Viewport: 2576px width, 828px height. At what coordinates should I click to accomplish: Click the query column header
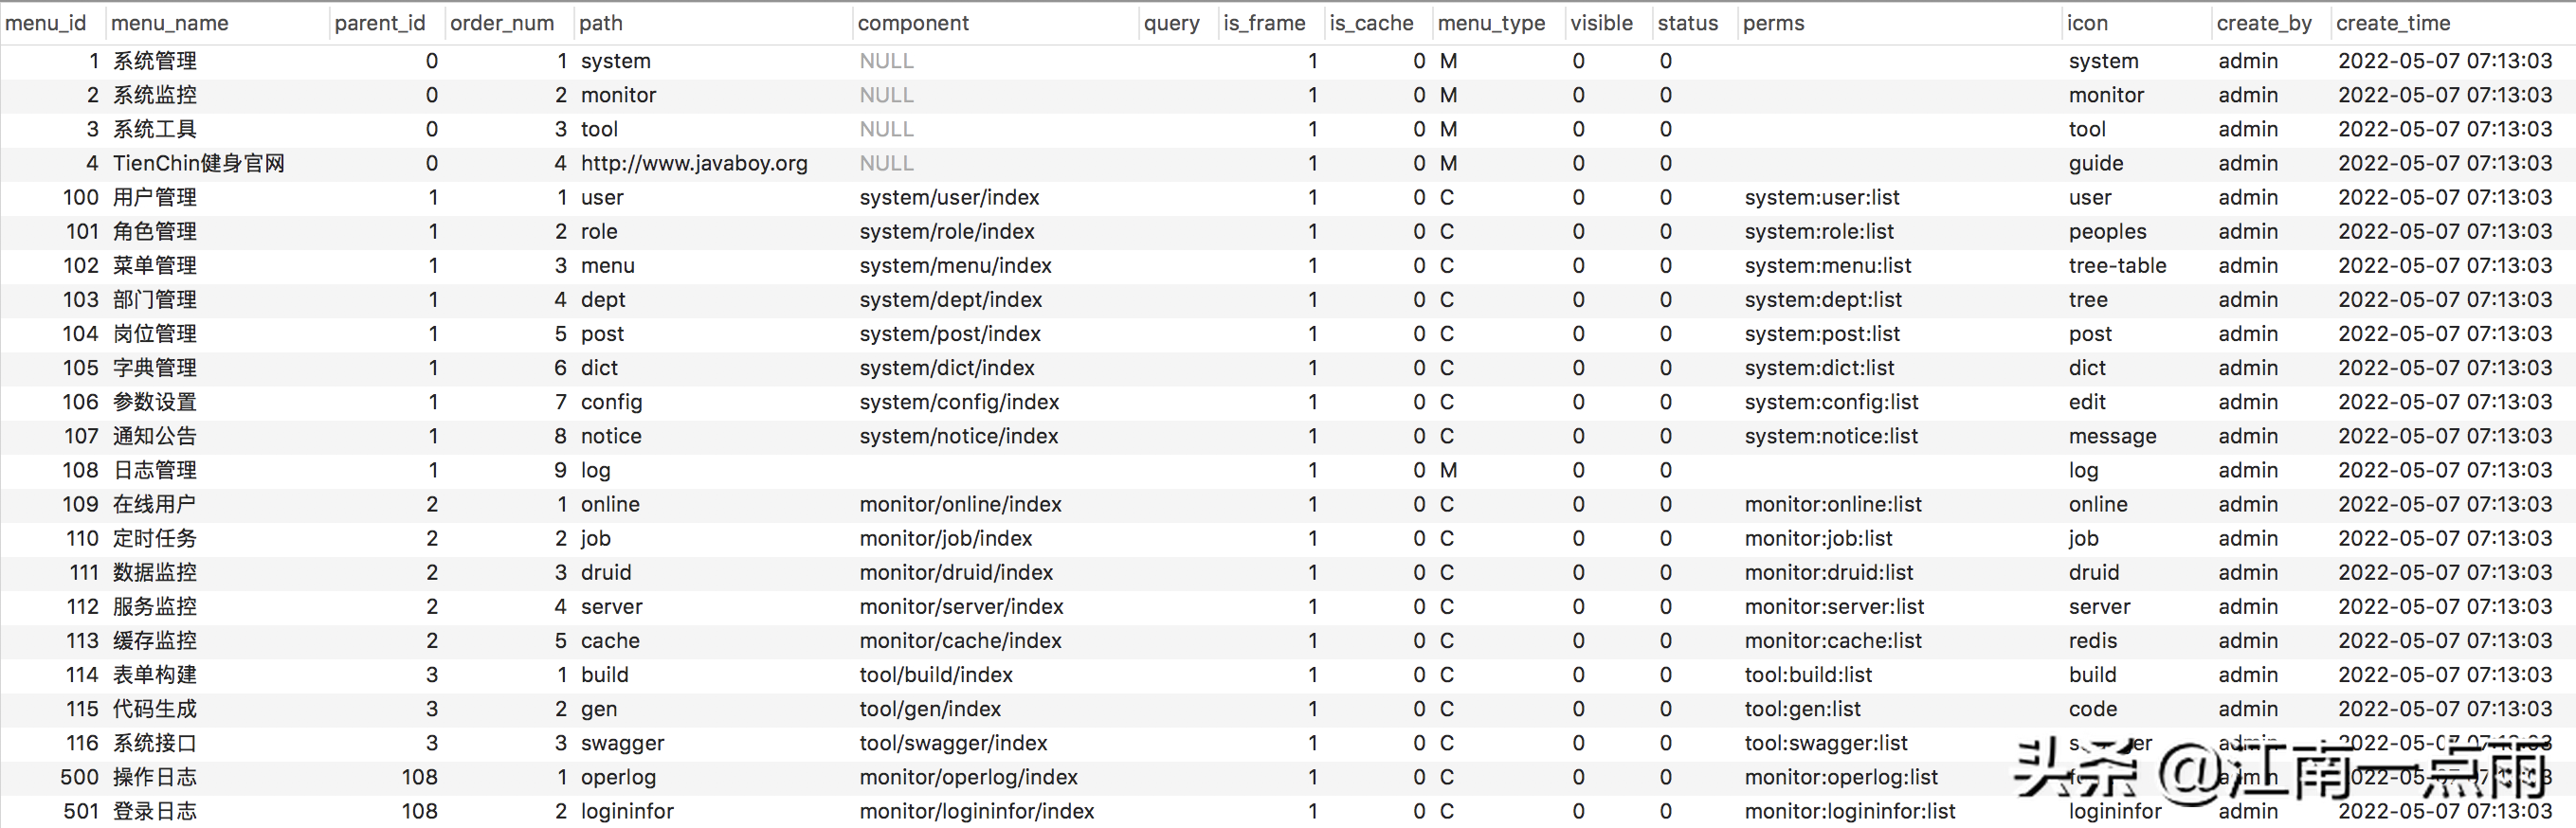(x=1171, y=23)
